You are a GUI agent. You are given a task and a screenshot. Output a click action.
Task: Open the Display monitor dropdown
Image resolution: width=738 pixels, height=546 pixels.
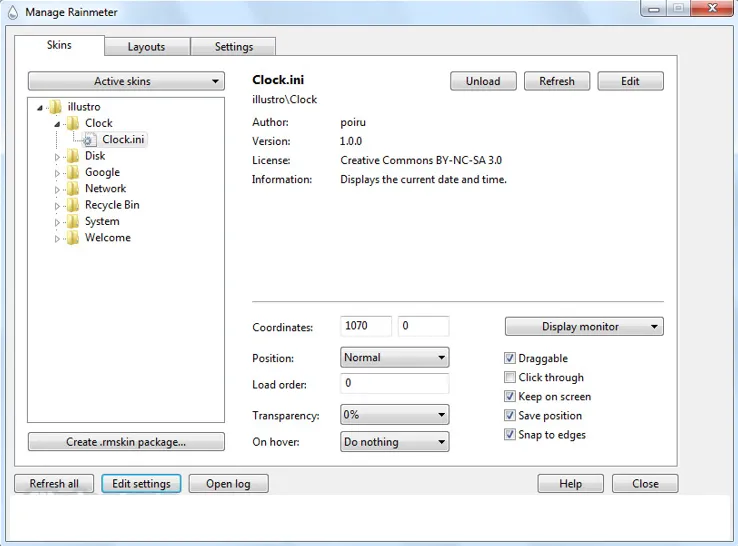pos(584,327)
